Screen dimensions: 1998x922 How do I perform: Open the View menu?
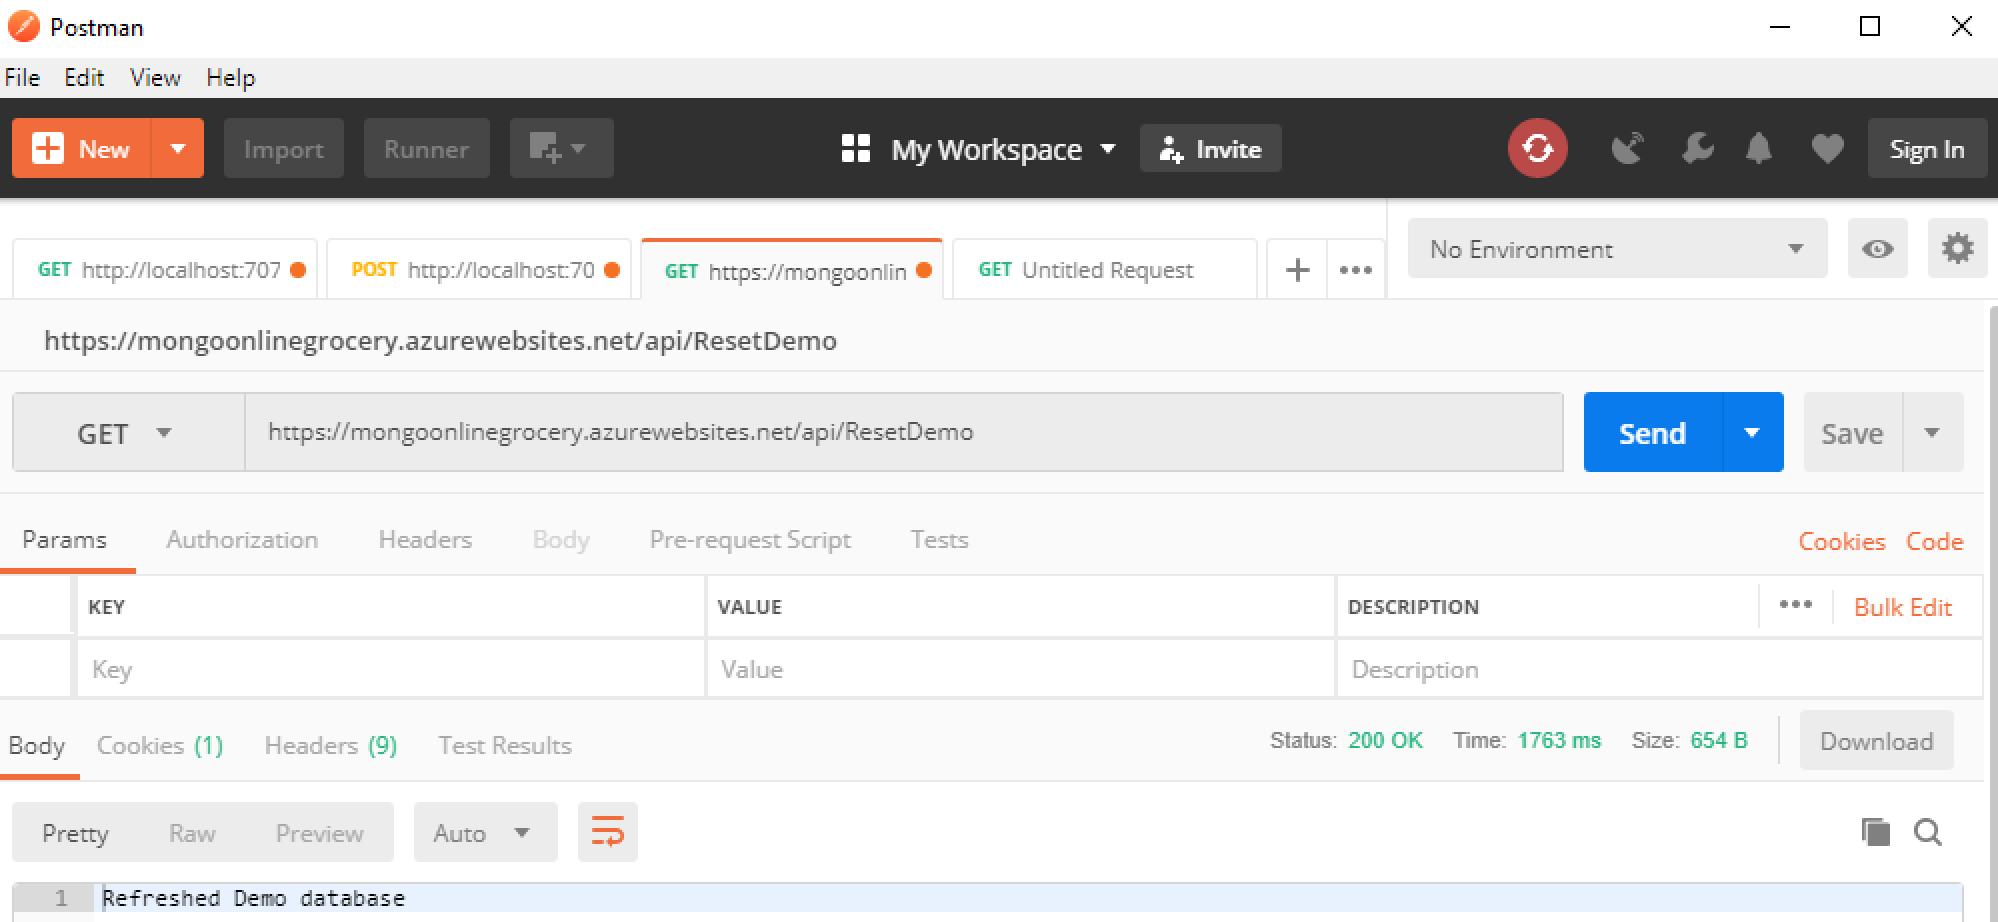[x=155, y=78]
